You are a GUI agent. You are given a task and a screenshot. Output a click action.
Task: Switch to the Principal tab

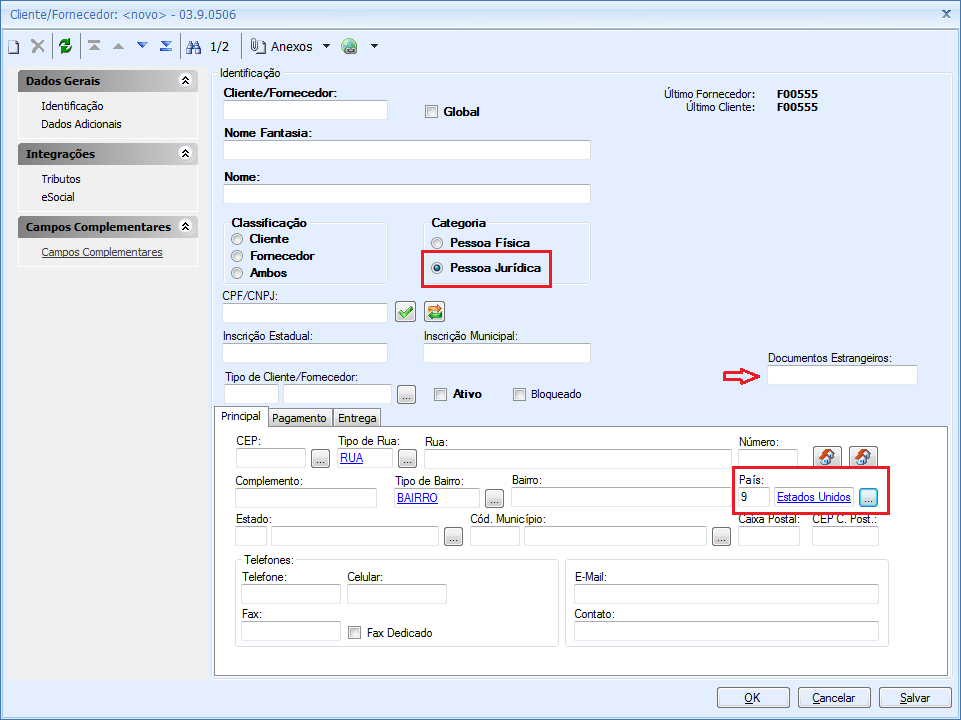241,416
